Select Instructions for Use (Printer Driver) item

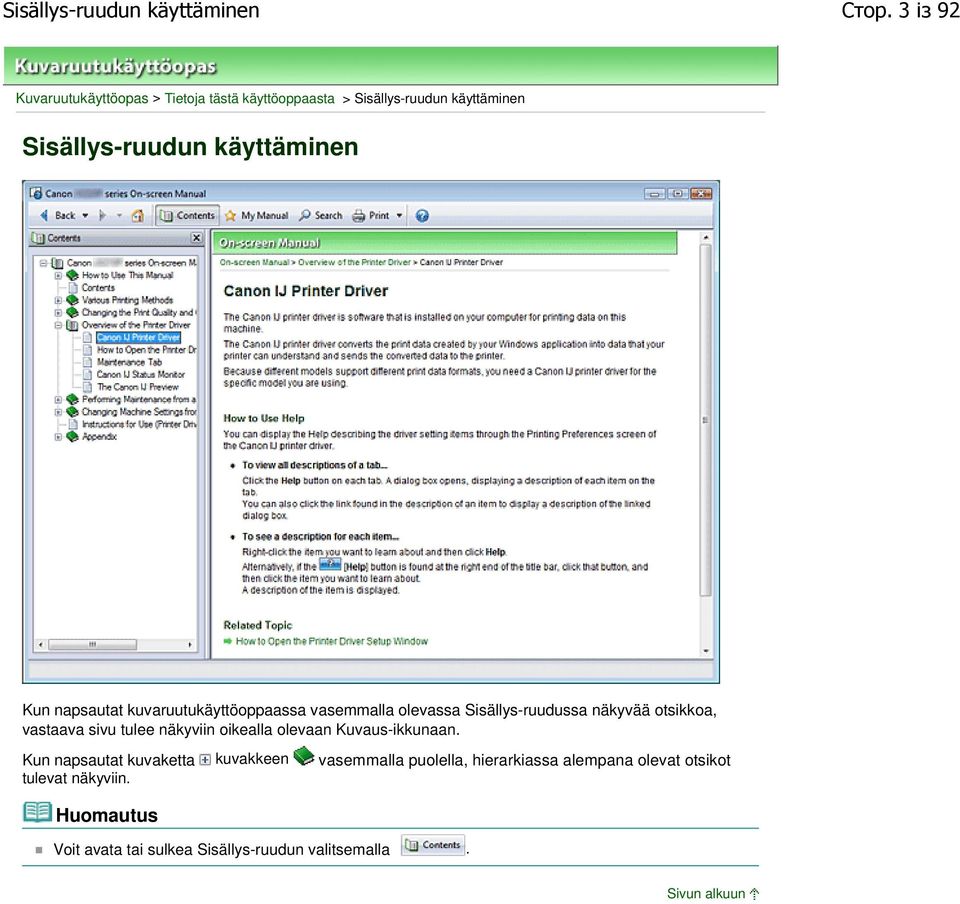coord(139,424)
